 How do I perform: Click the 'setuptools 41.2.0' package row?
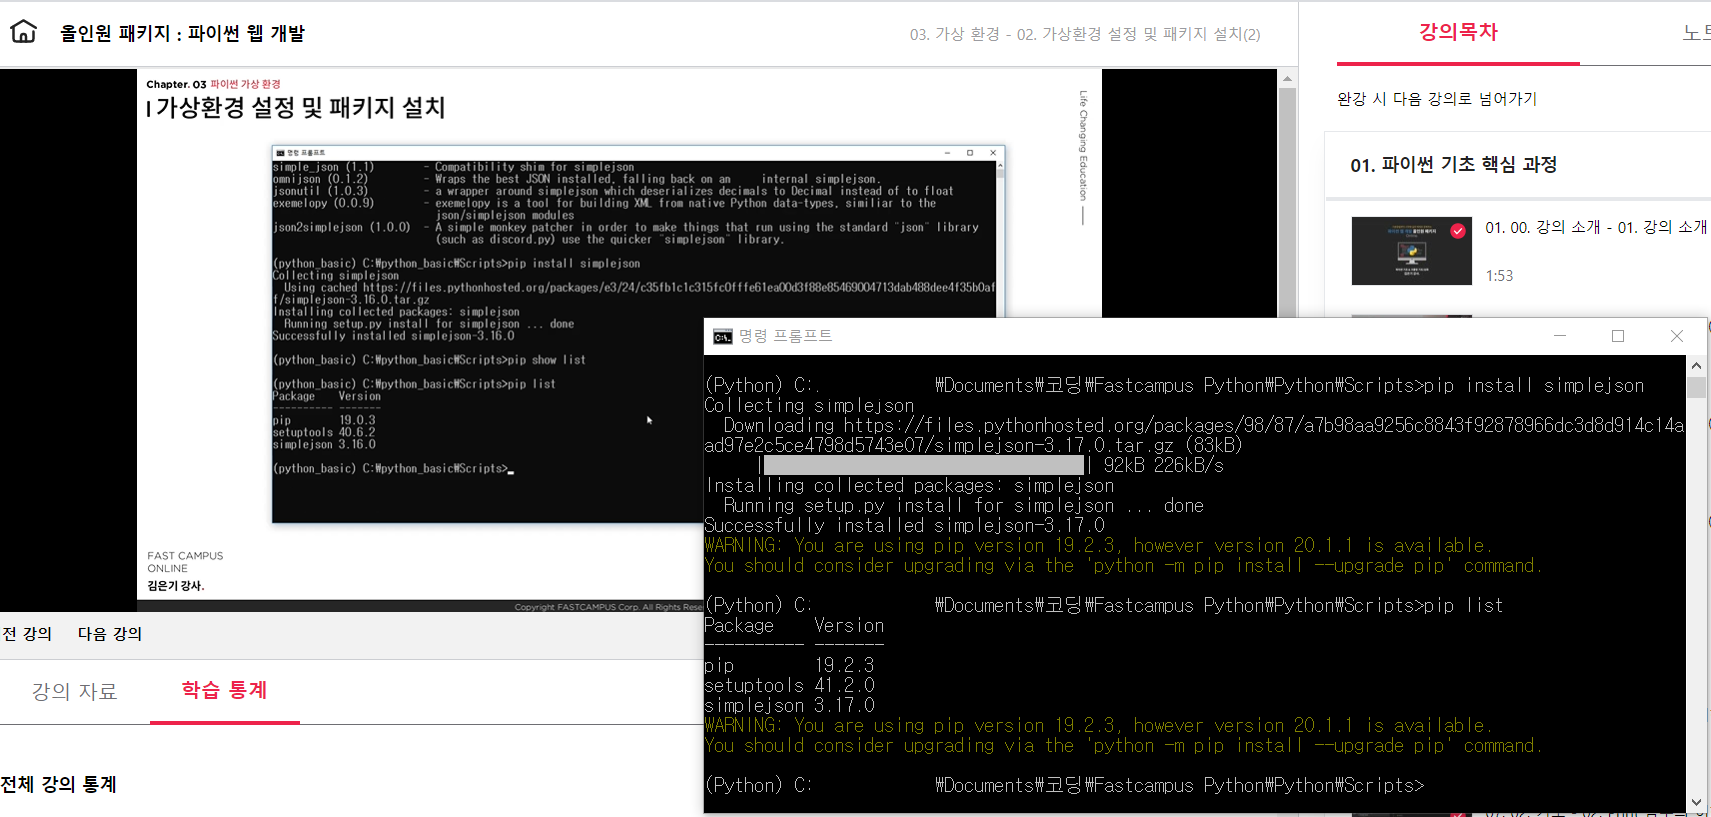(789, 685)
